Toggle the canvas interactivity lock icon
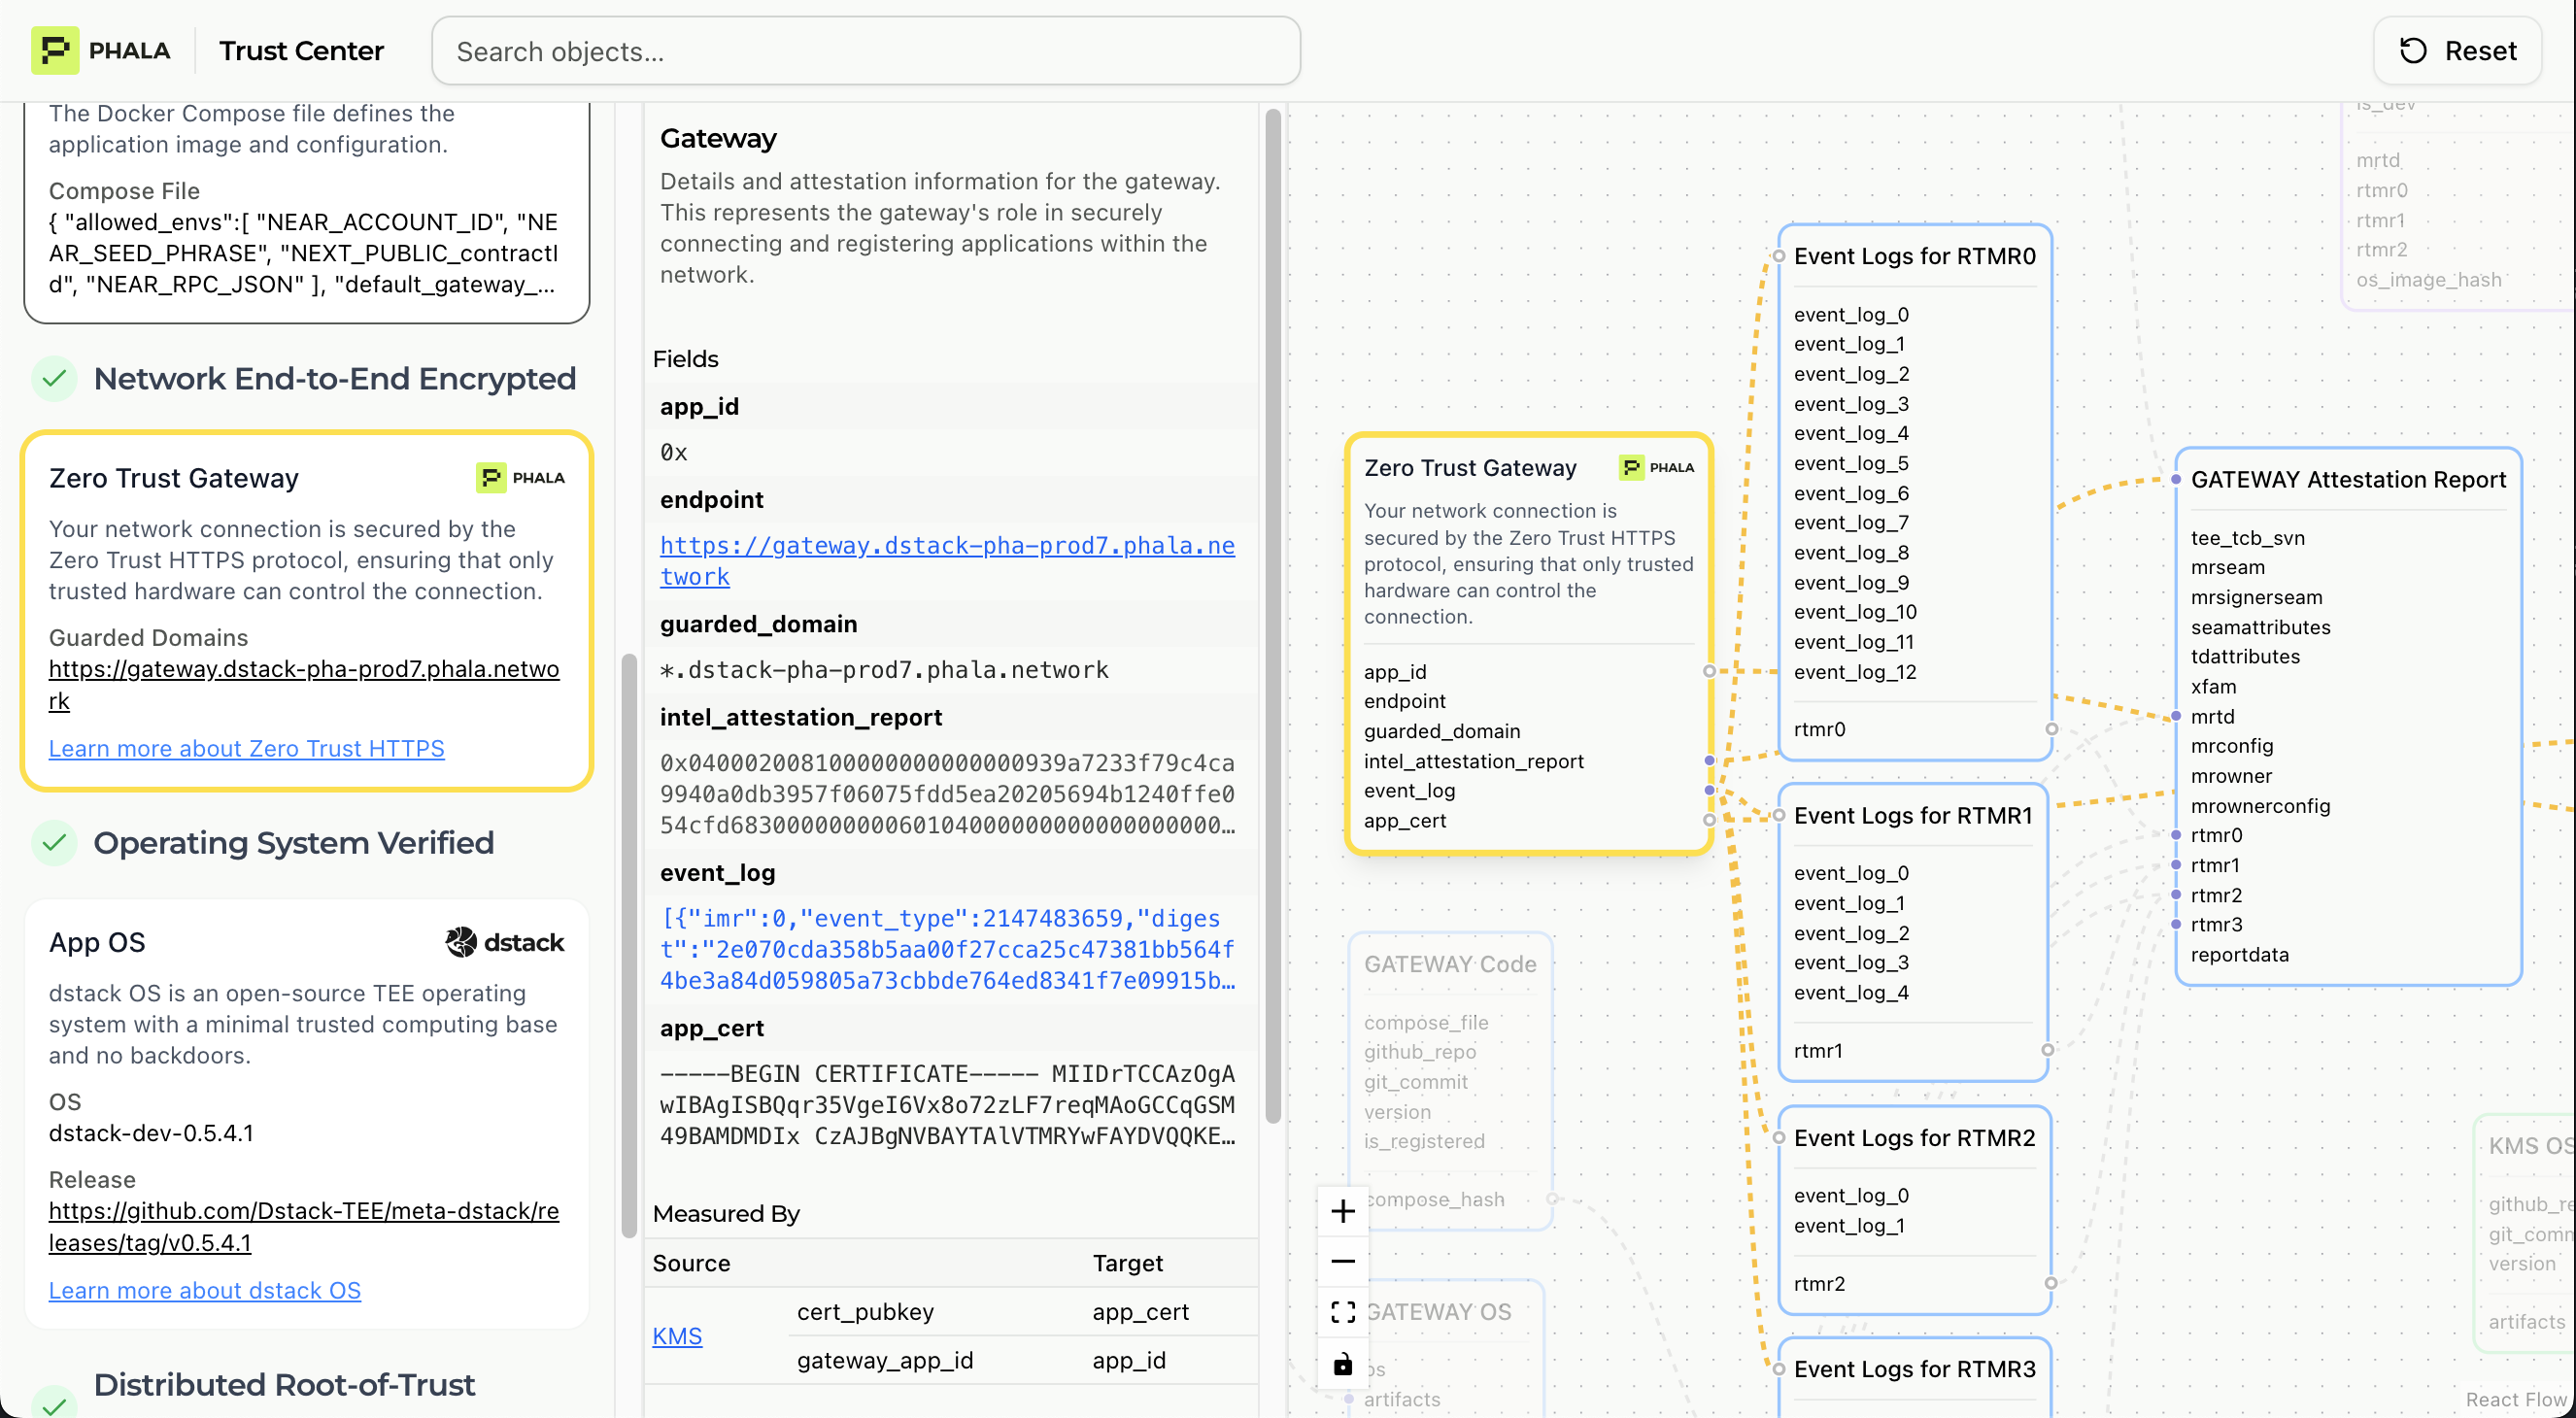The height and width of the screenshot is (1418, 2576). click(x=1343, y=1364)
